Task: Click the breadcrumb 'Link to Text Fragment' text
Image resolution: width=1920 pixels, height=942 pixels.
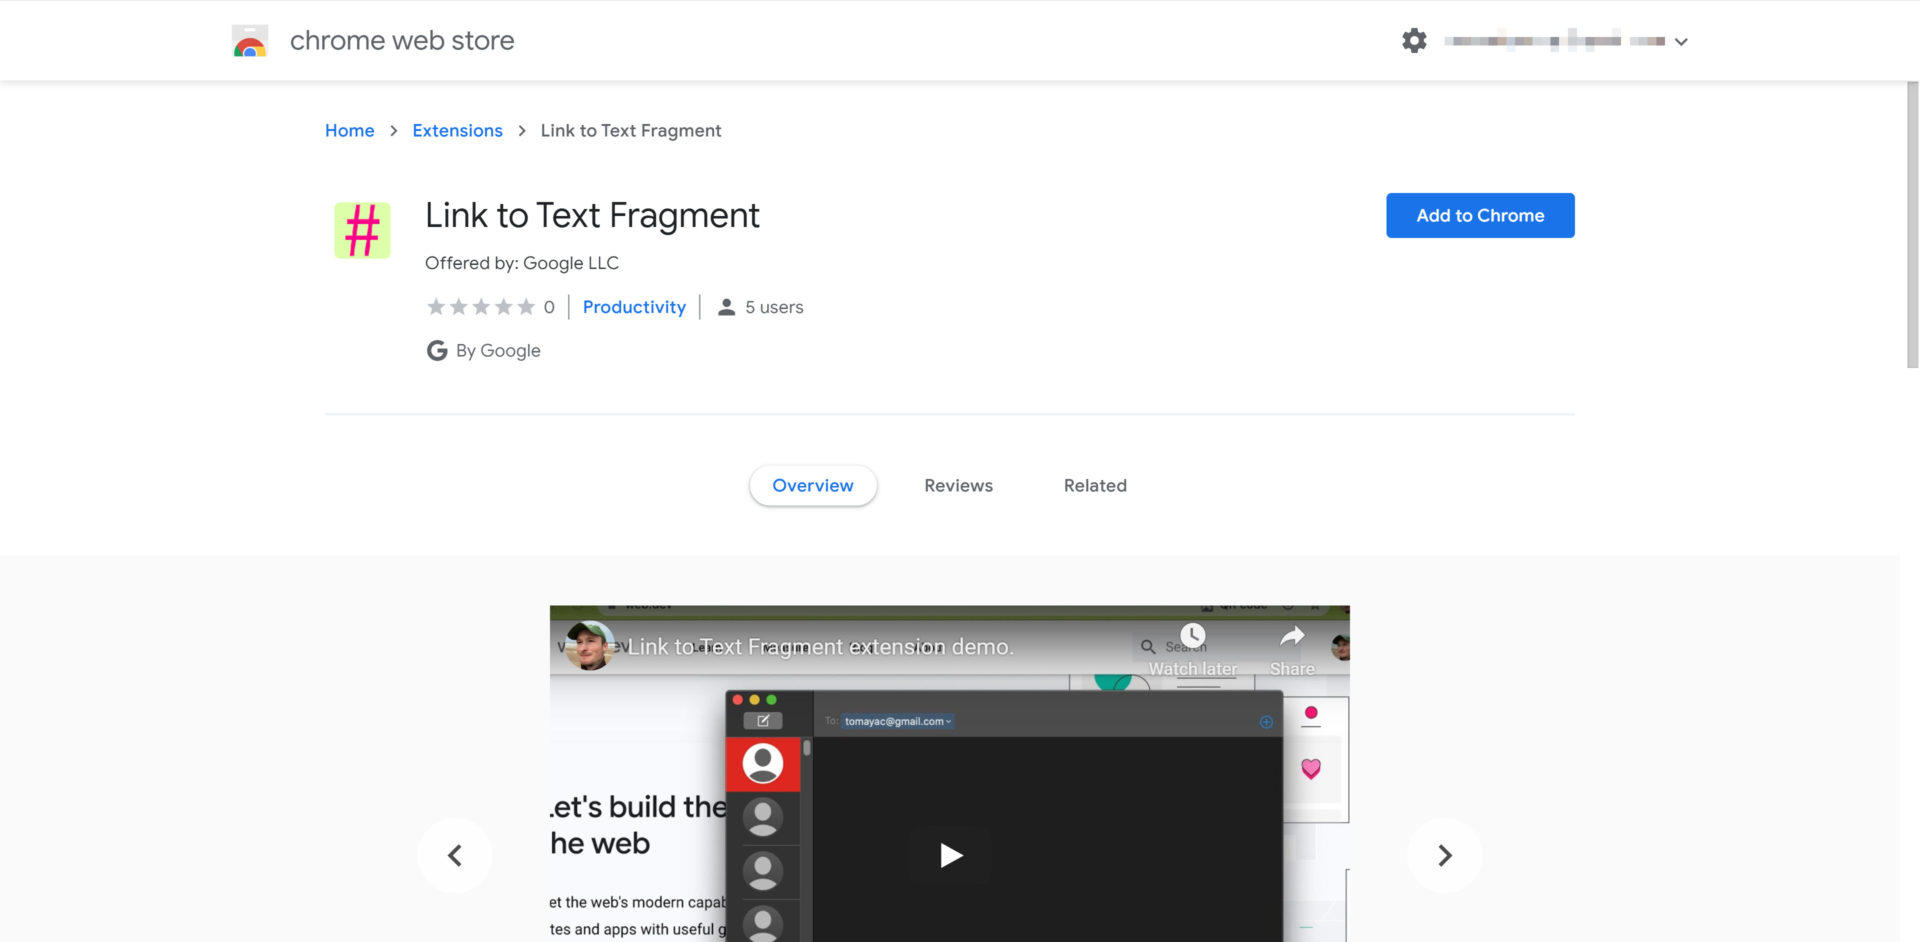Action: click(x=631, y=131)
